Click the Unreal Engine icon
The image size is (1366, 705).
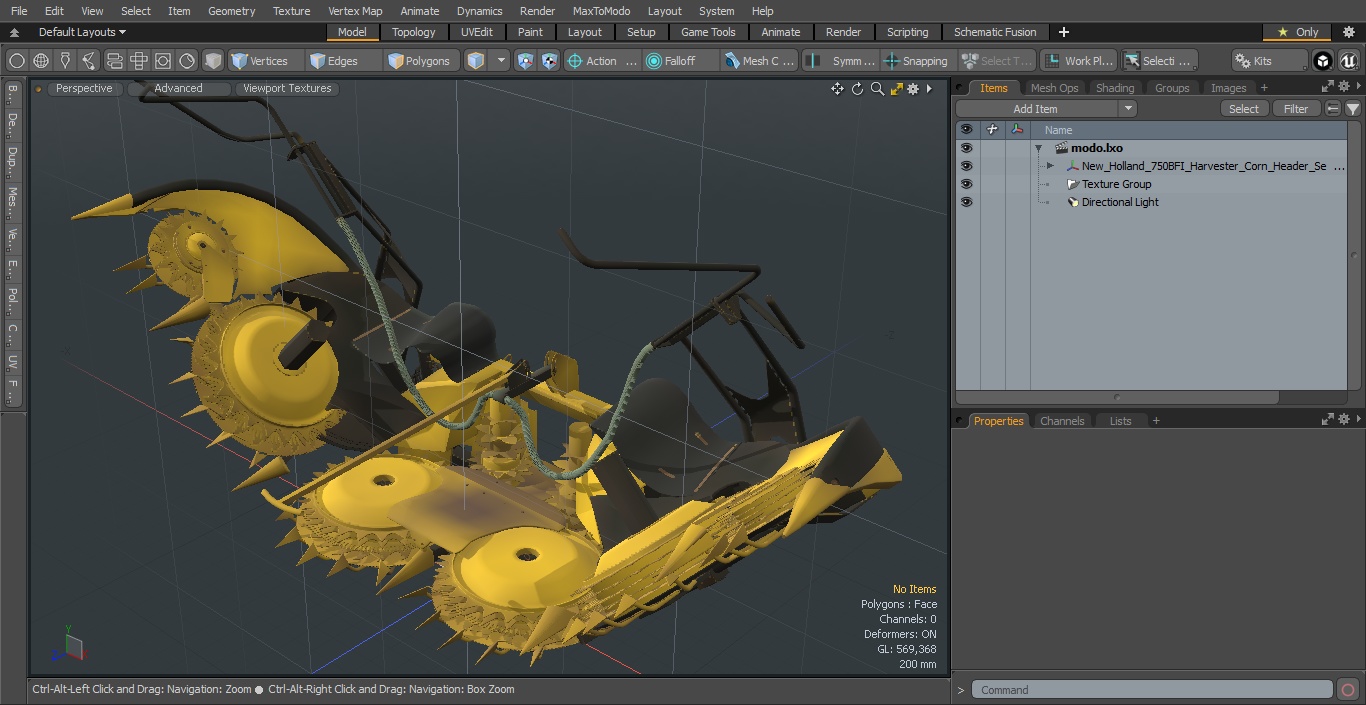1348,61
